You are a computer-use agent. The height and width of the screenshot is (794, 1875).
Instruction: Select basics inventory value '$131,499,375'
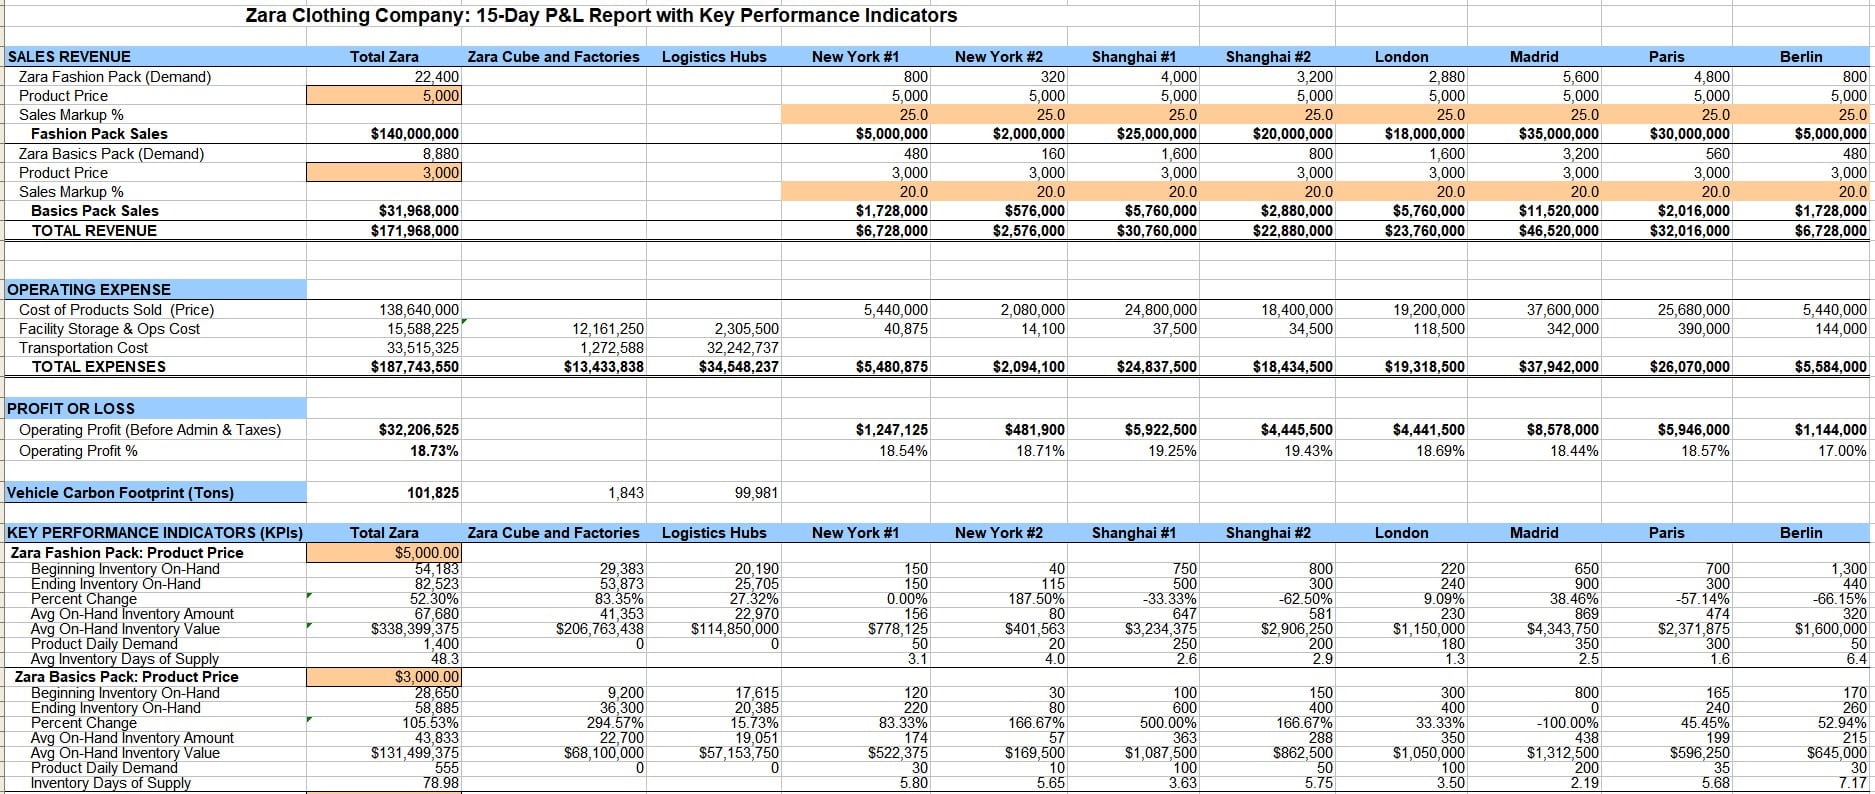pos(415,753)
